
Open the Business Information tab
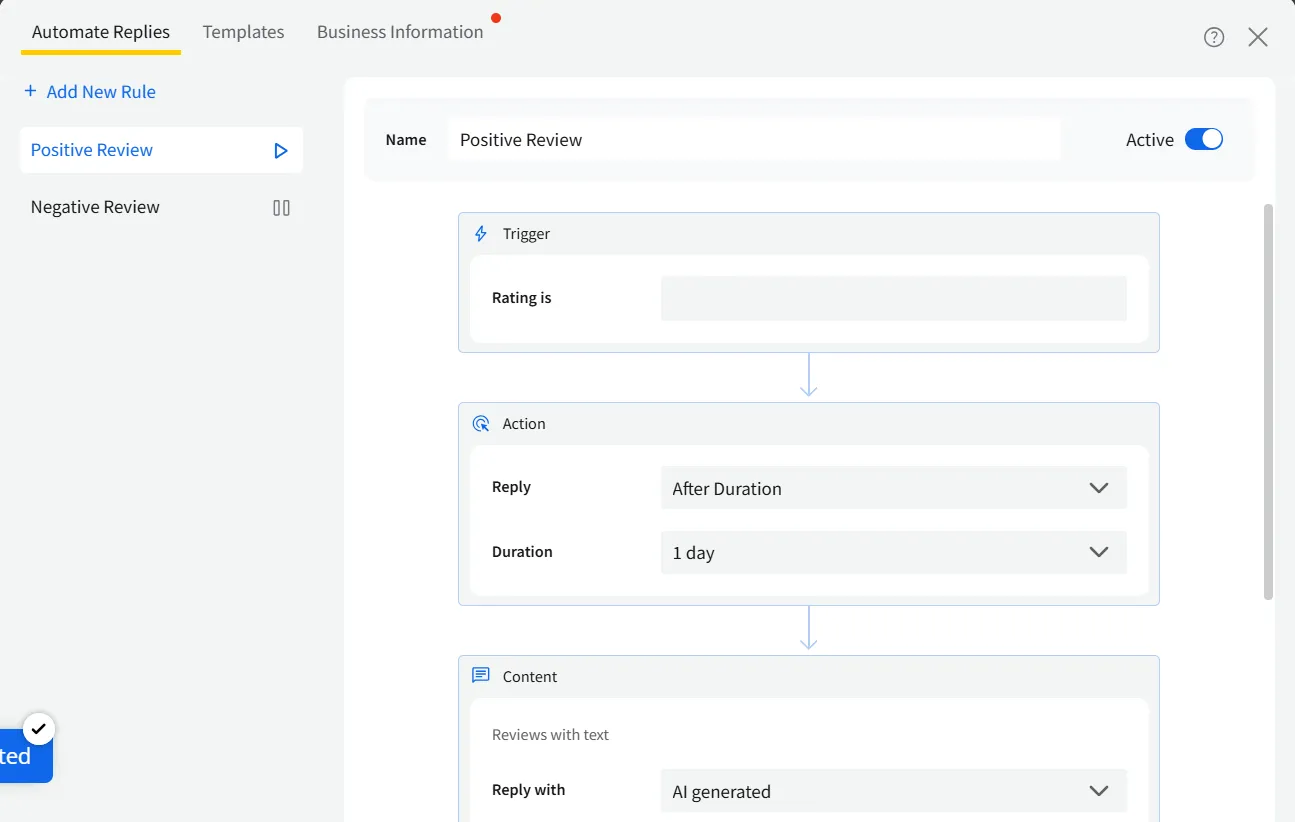click(x=400, y=32)
